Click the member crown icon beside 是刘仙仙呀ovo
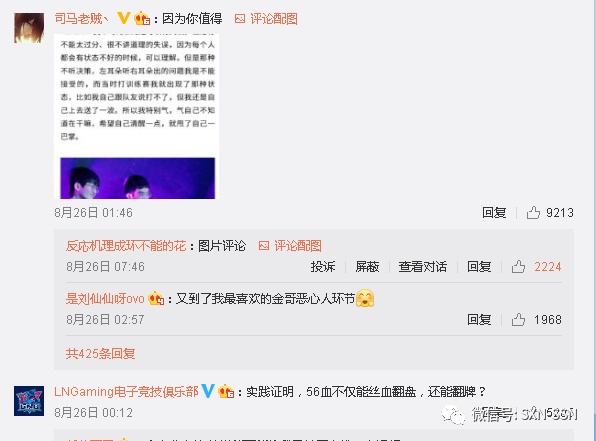The width and height of the screenshot is (596, 441). pyautogui.click(x=156, y=298)
